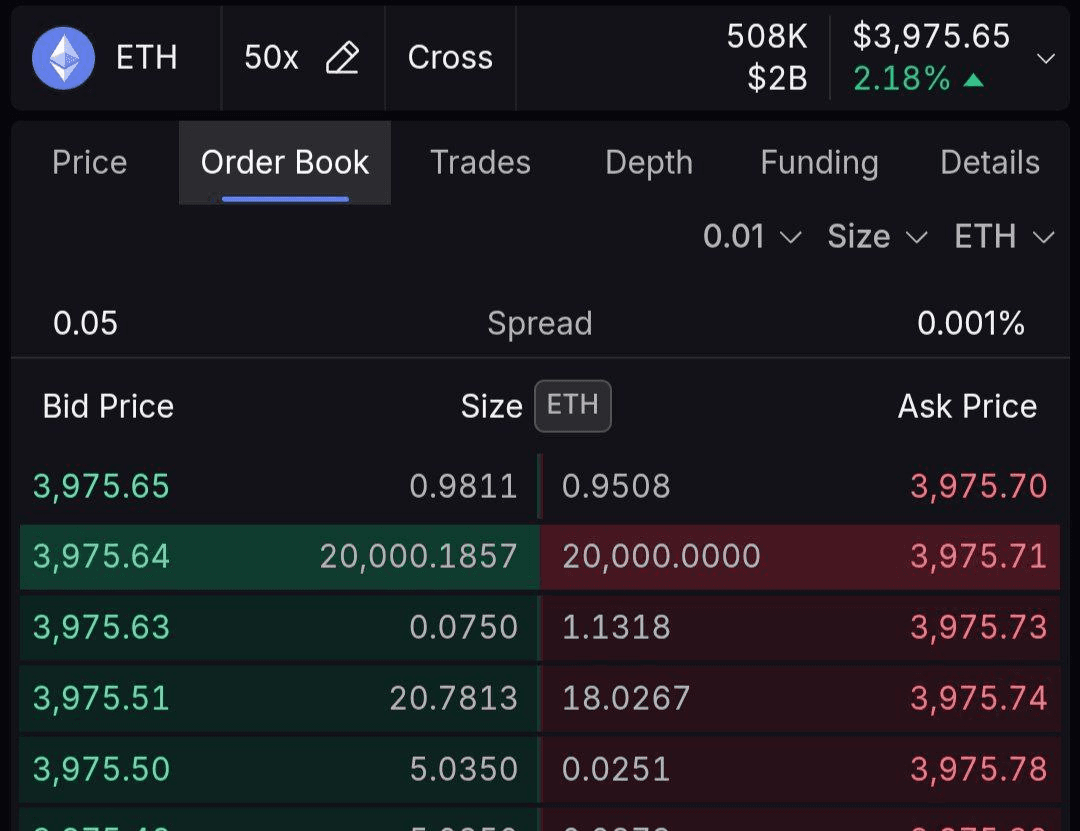Click the leverage edit pencil icon
Screen dimensions: 1080x831
click(343, 58)
